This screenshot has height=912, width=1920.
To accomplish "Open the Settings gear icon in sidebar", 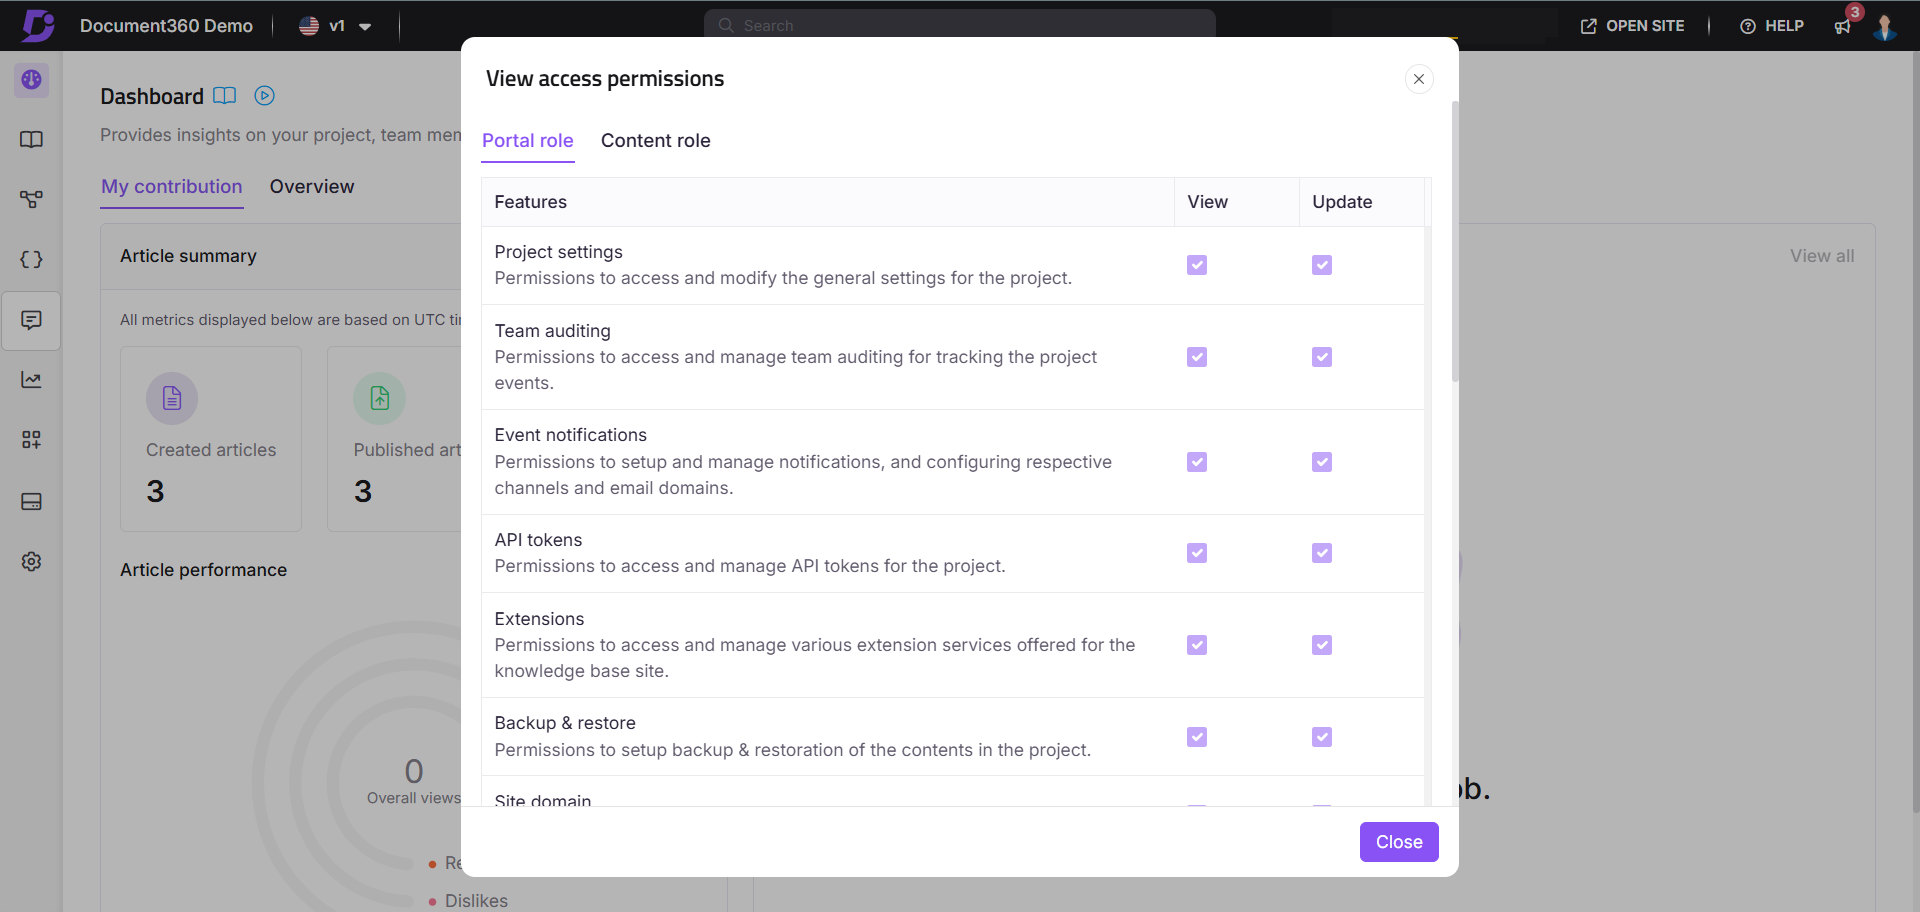I will tap(31, 562).
